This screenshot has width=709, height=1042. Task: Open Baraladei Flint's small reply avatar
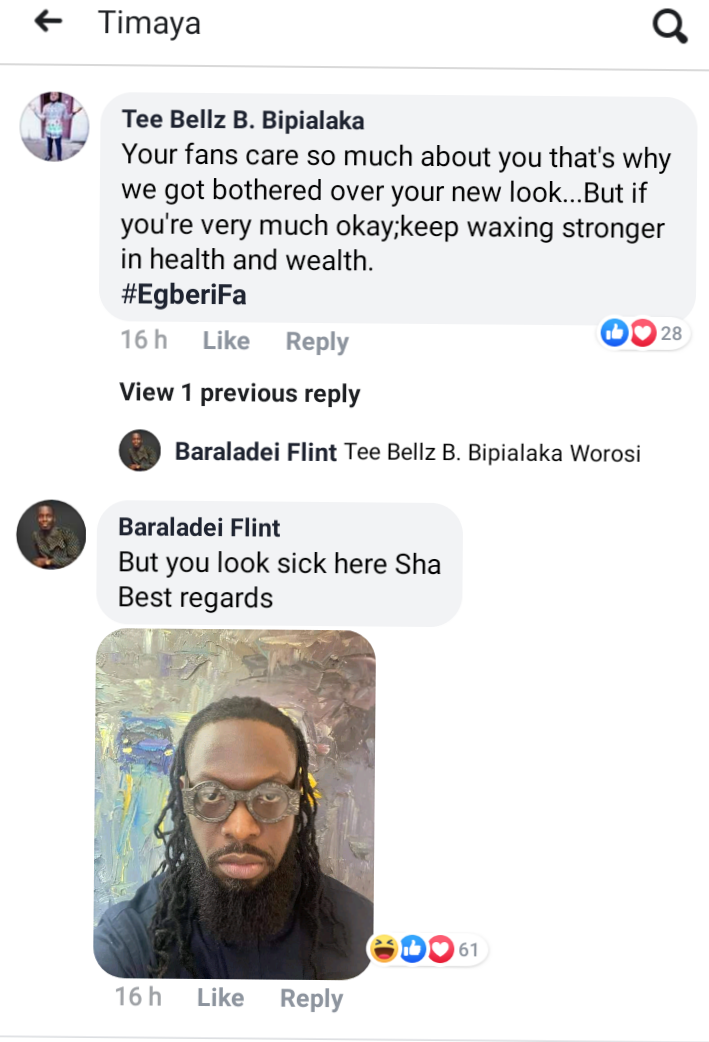[140, 451]
